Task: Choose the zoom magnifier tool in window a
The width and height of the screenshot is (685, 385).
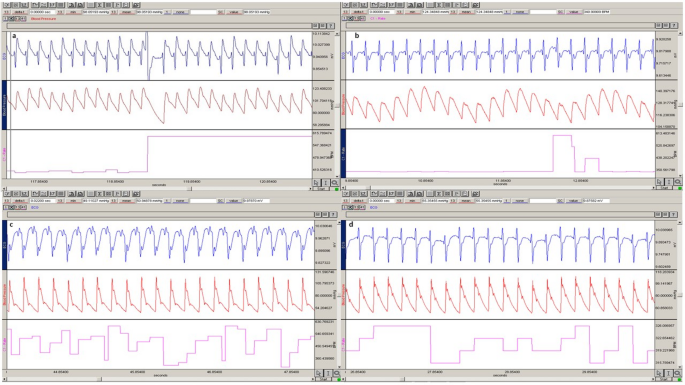Action: (335, 183)
